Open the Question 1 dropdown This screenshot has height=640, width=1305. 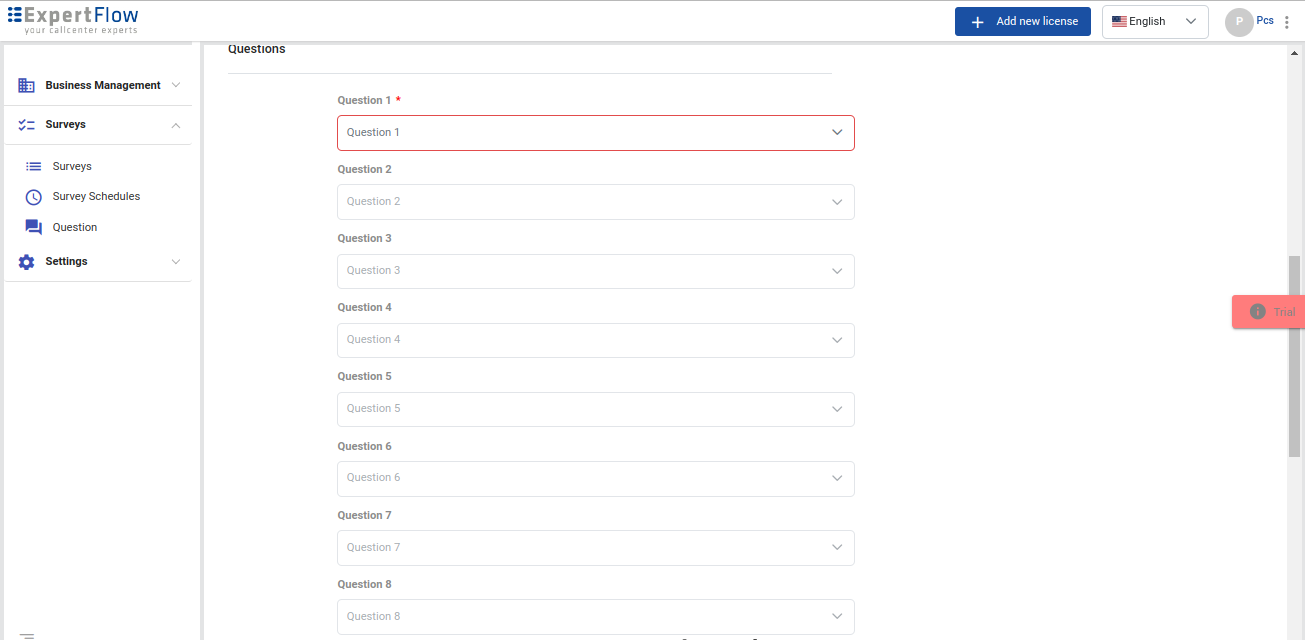pos(595,133)
